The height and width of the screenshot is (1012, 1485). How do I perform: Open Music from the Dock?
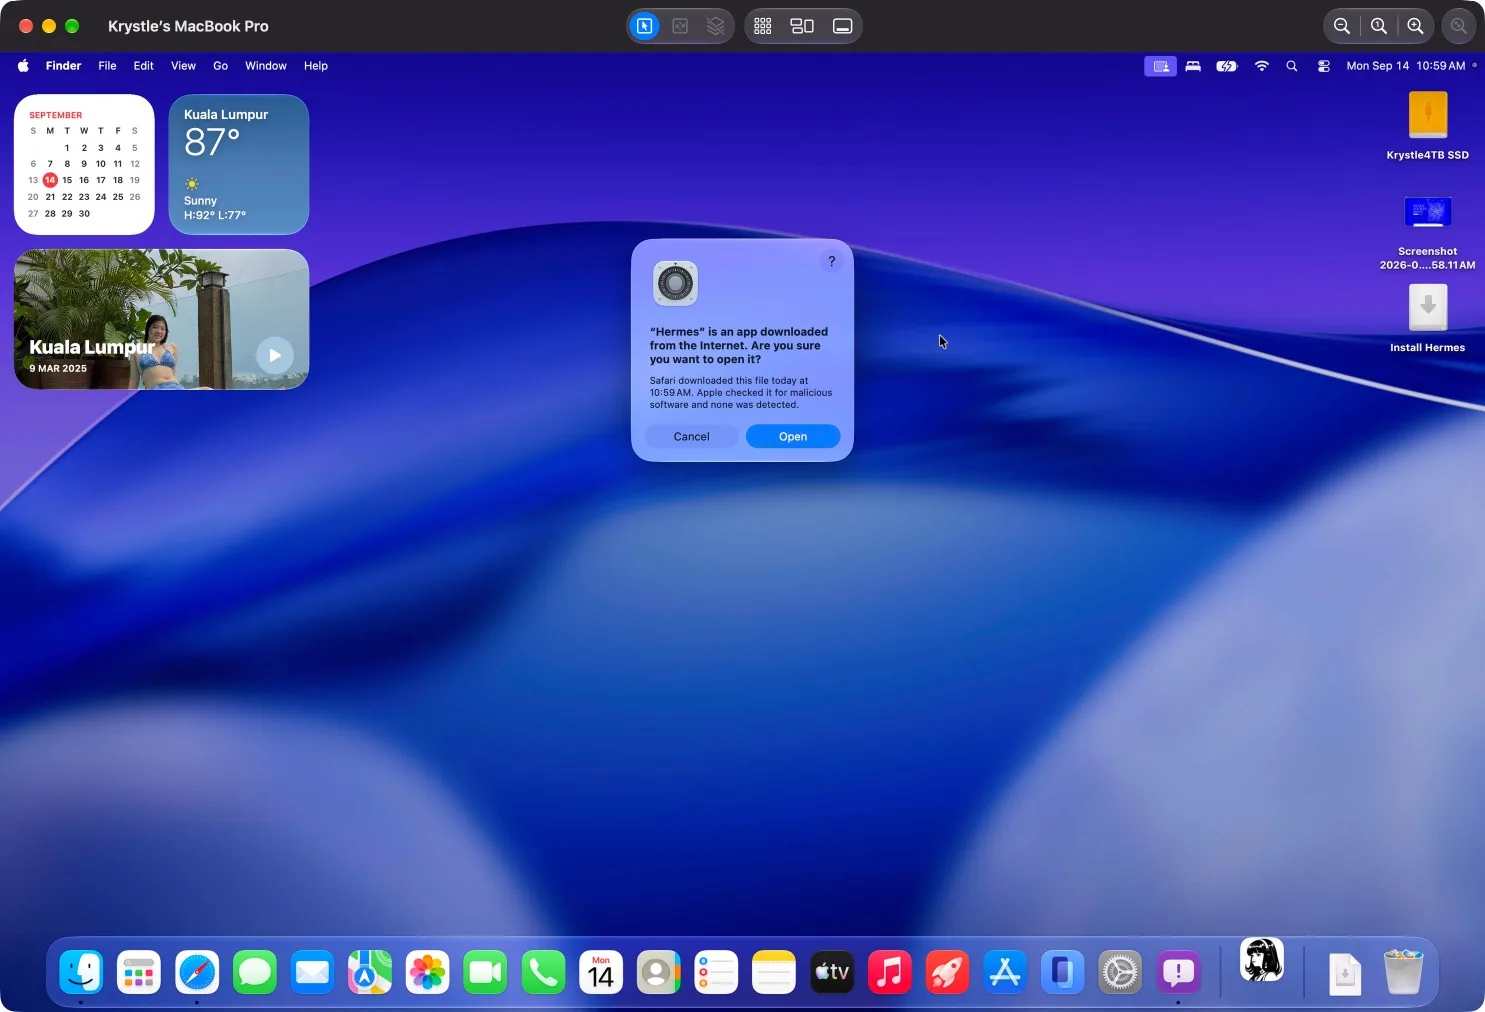(890, 972)
